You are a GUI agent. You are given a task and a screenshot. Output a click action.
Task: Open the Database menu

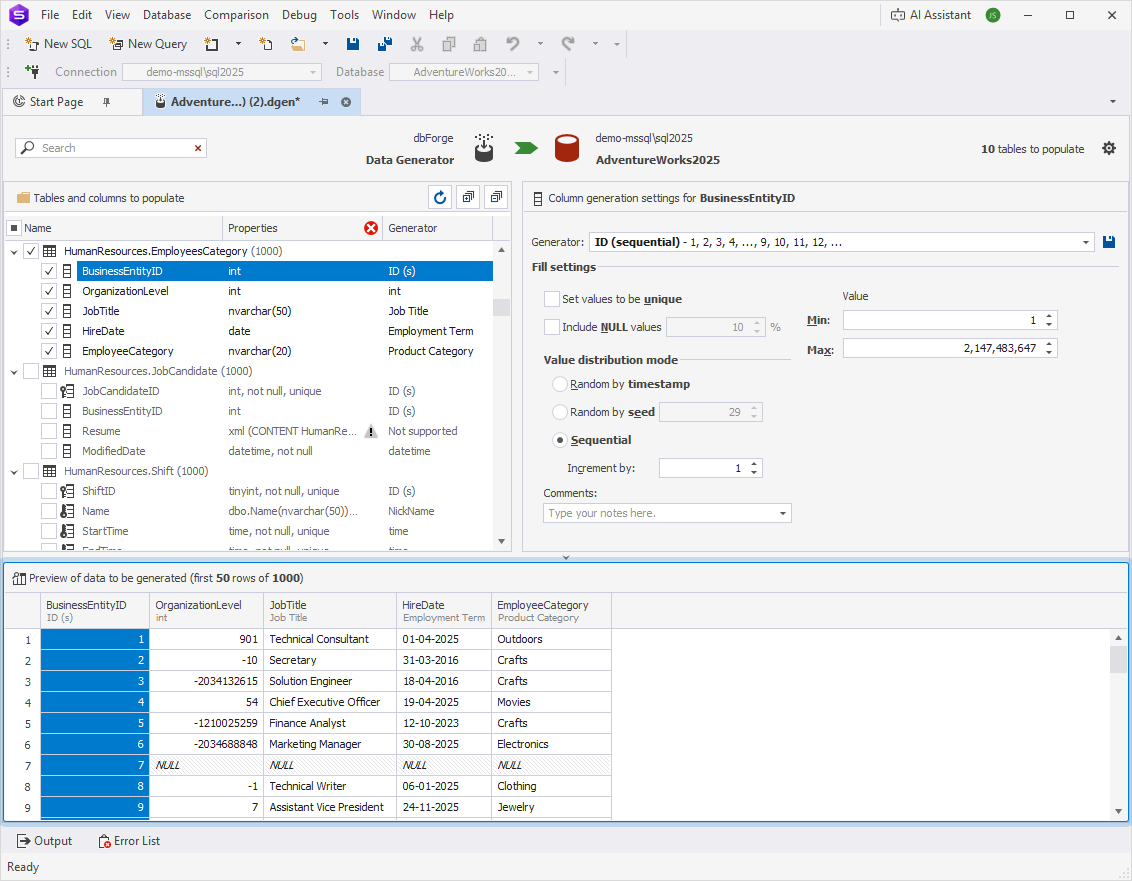click(x=167, y=15)
